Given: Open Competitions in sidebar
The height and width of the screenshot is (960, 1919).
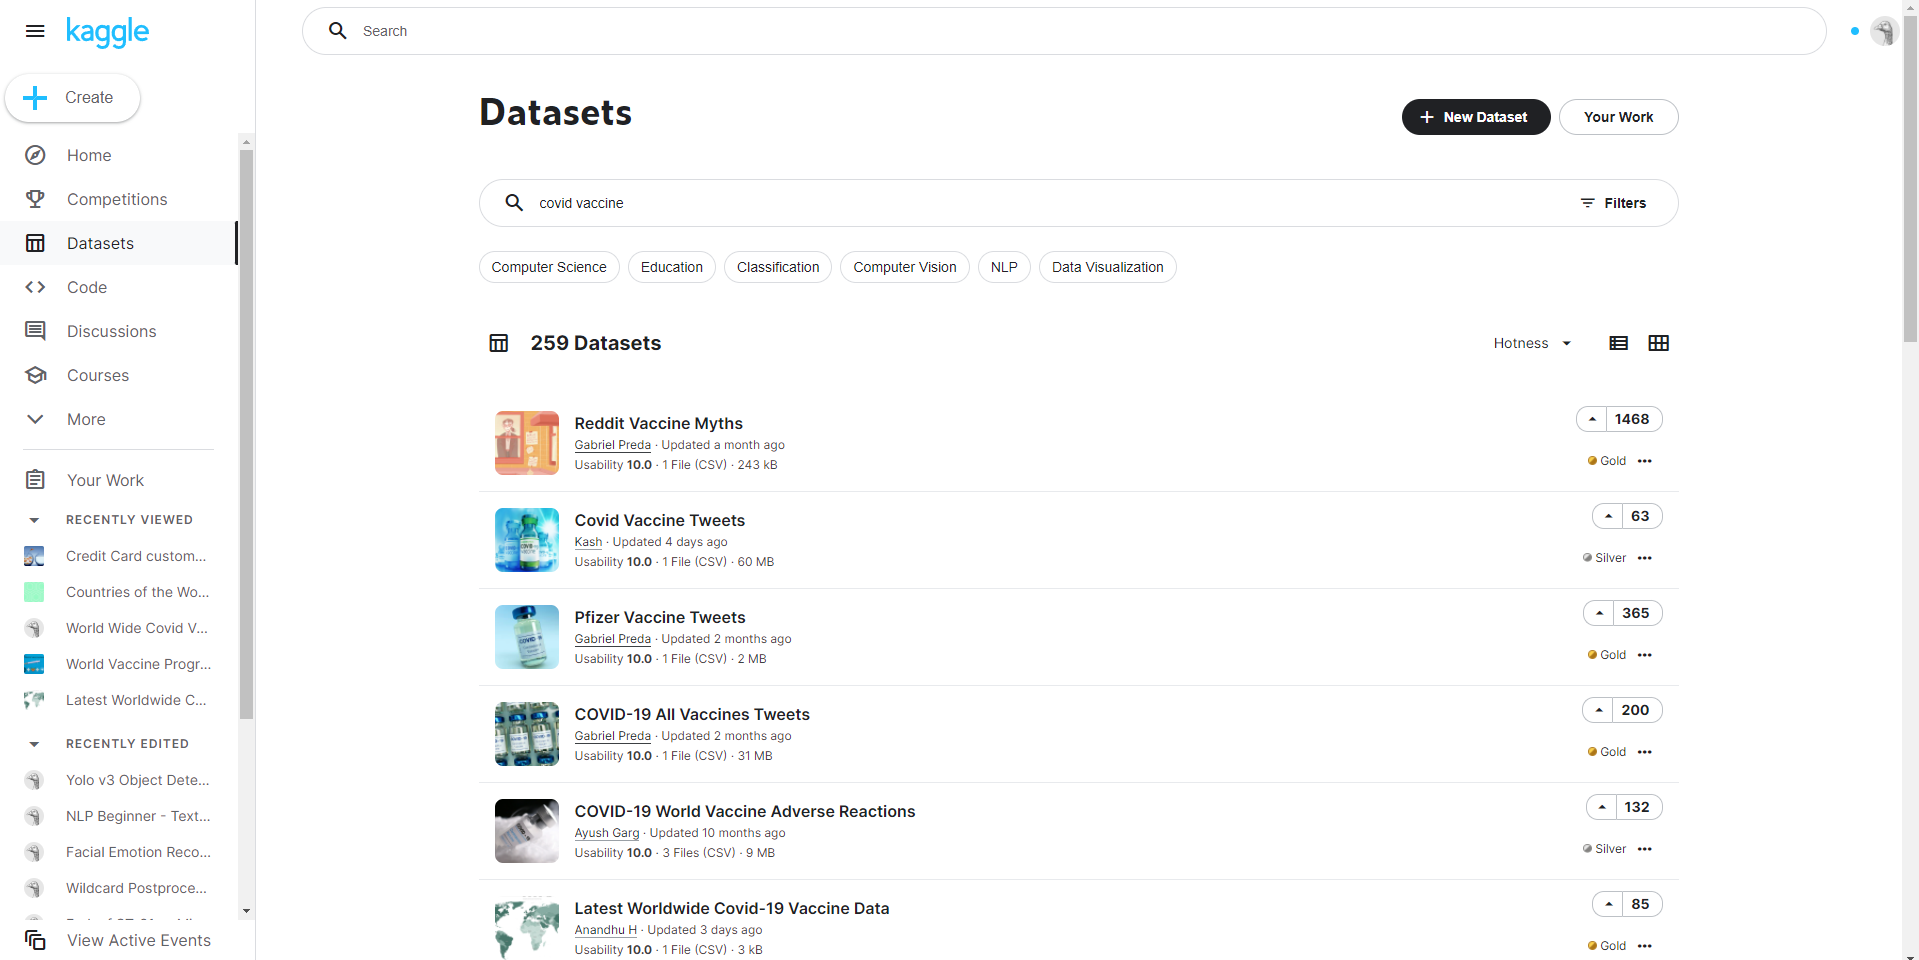Looking at the screenshot, I should click(118, 199).
